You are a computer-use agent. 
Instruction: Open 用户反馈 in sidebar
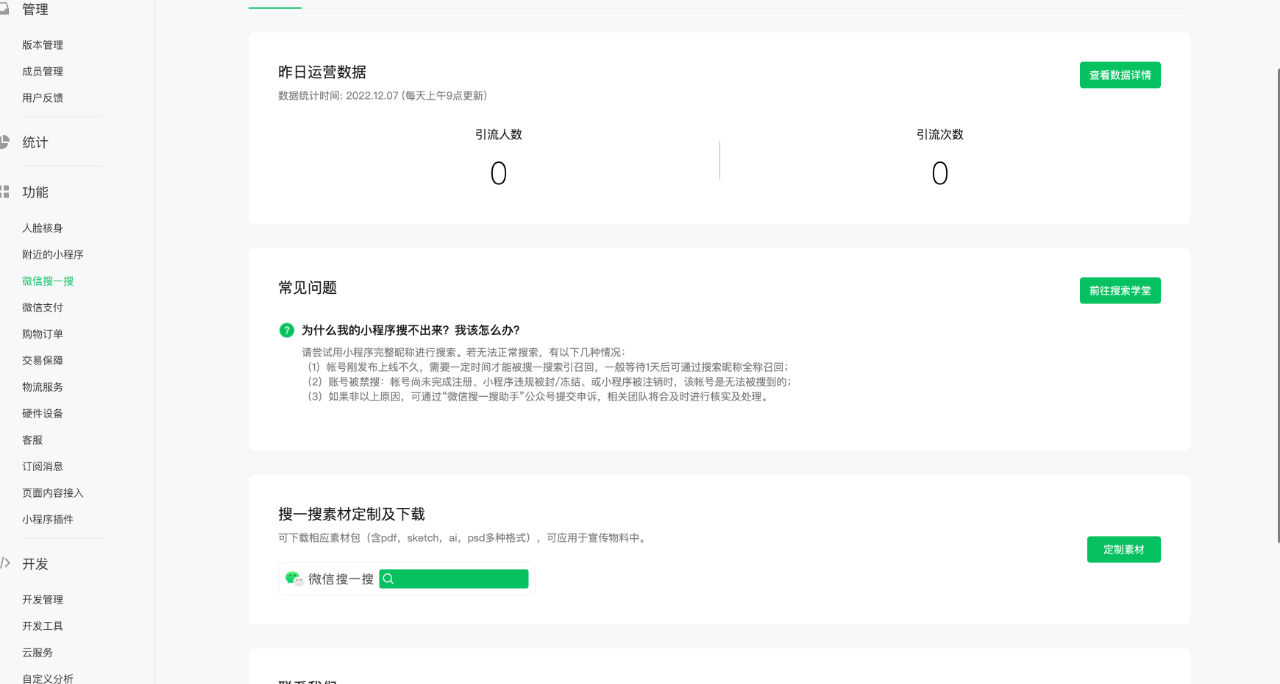pos(43,98)
